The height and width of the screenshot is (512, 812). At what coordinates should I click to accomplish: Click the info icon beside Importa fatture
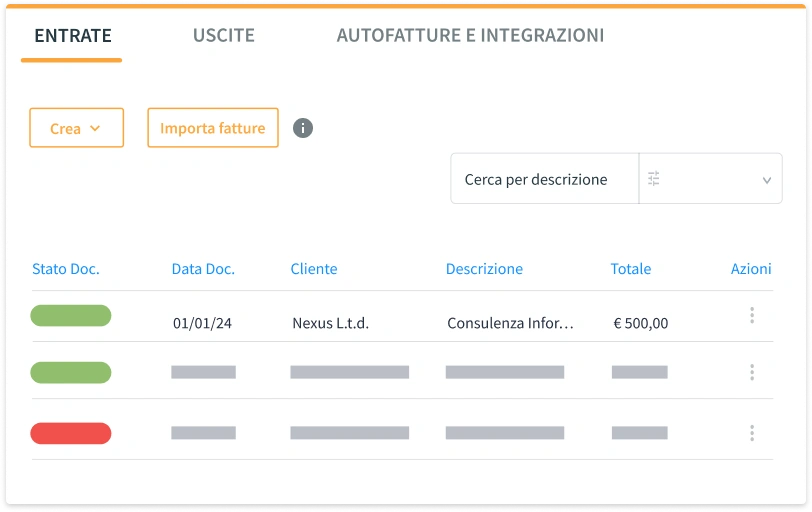[303, 128]
